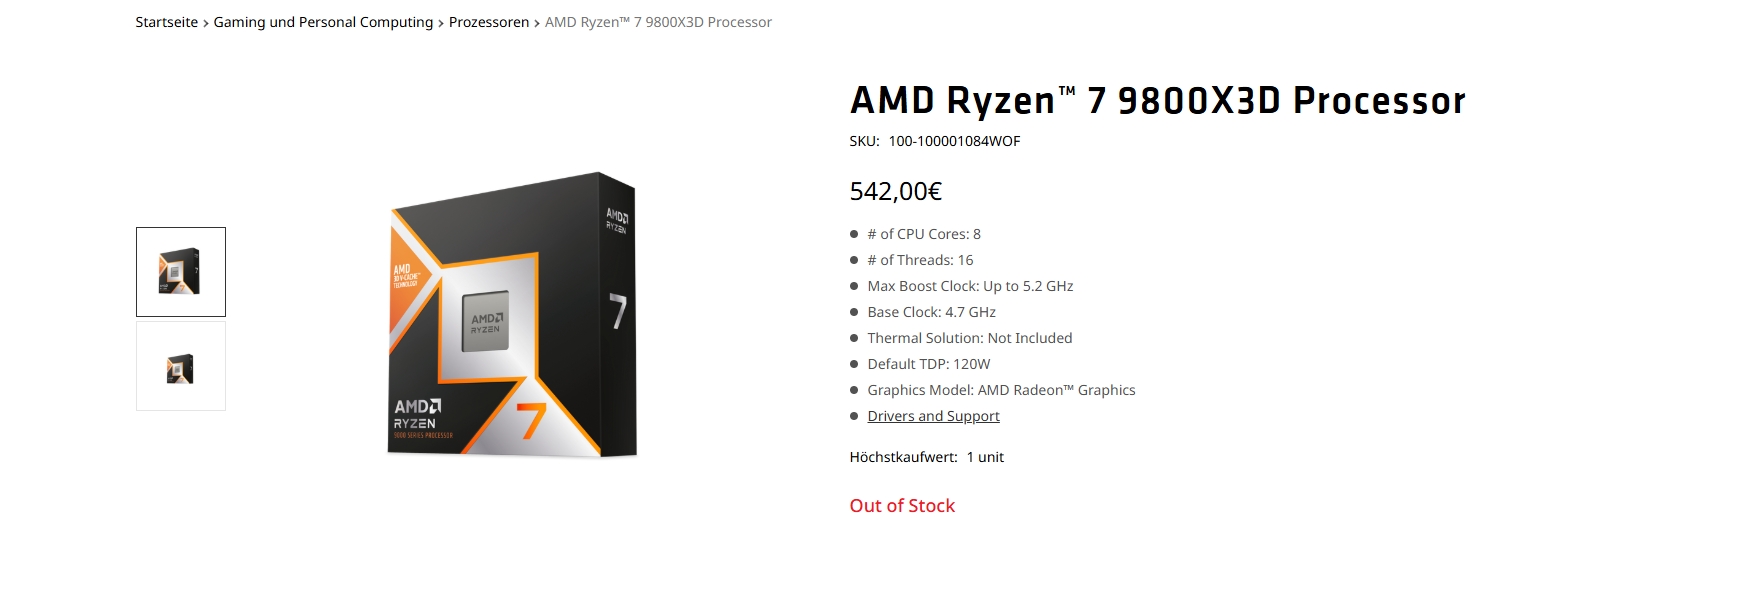This screenshot has width=1754, height=610.
Task: Click the Threads: 16 spec line
Action: point(920,260)
